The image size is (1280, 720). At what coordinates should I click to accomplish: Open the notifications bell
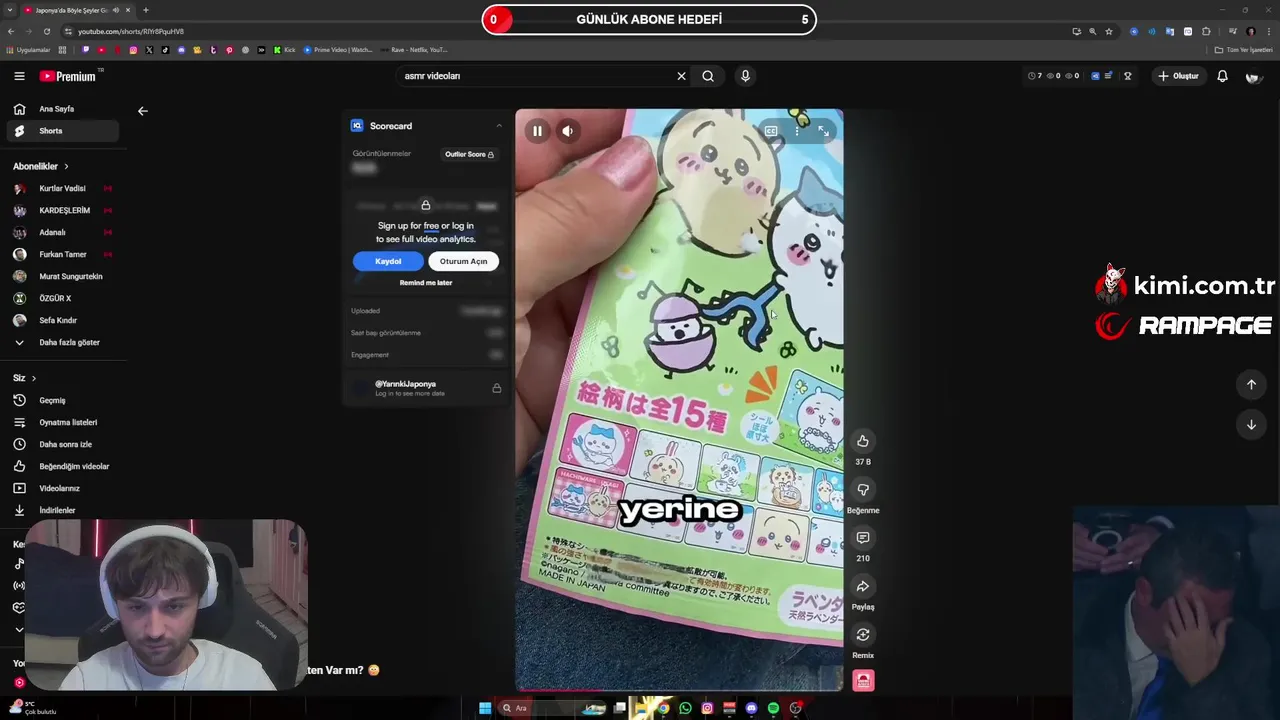tap(1222, 76)
